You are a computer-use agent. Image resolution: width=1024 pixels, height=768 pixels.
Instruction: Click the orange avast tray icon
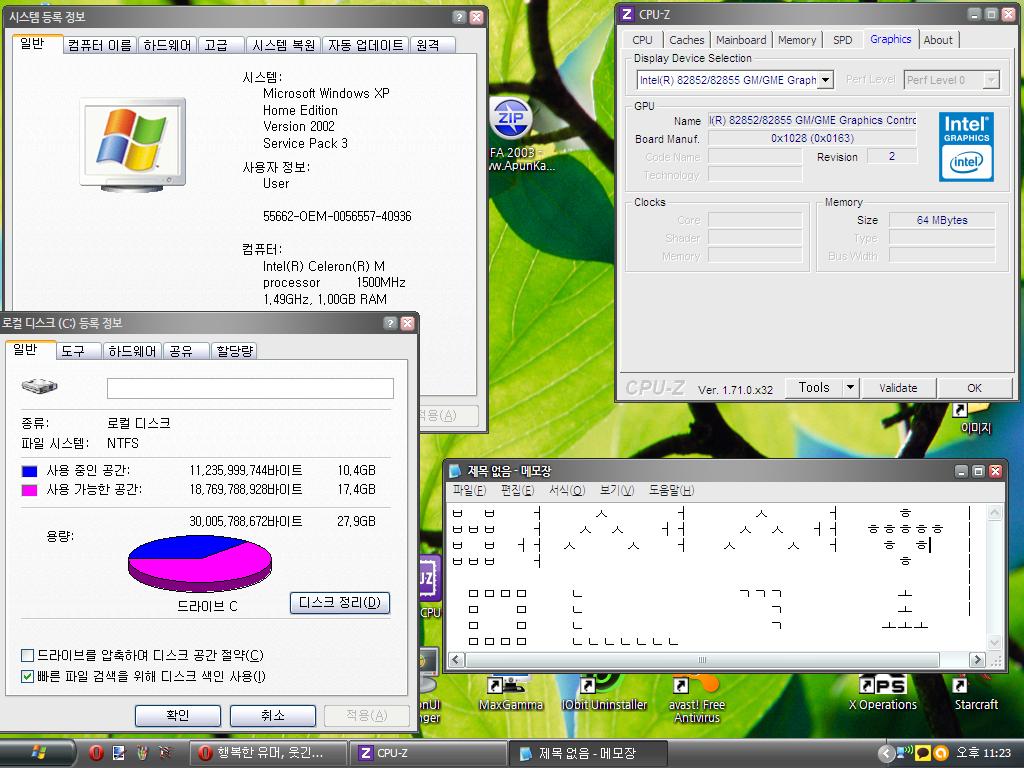coord(940,753)
